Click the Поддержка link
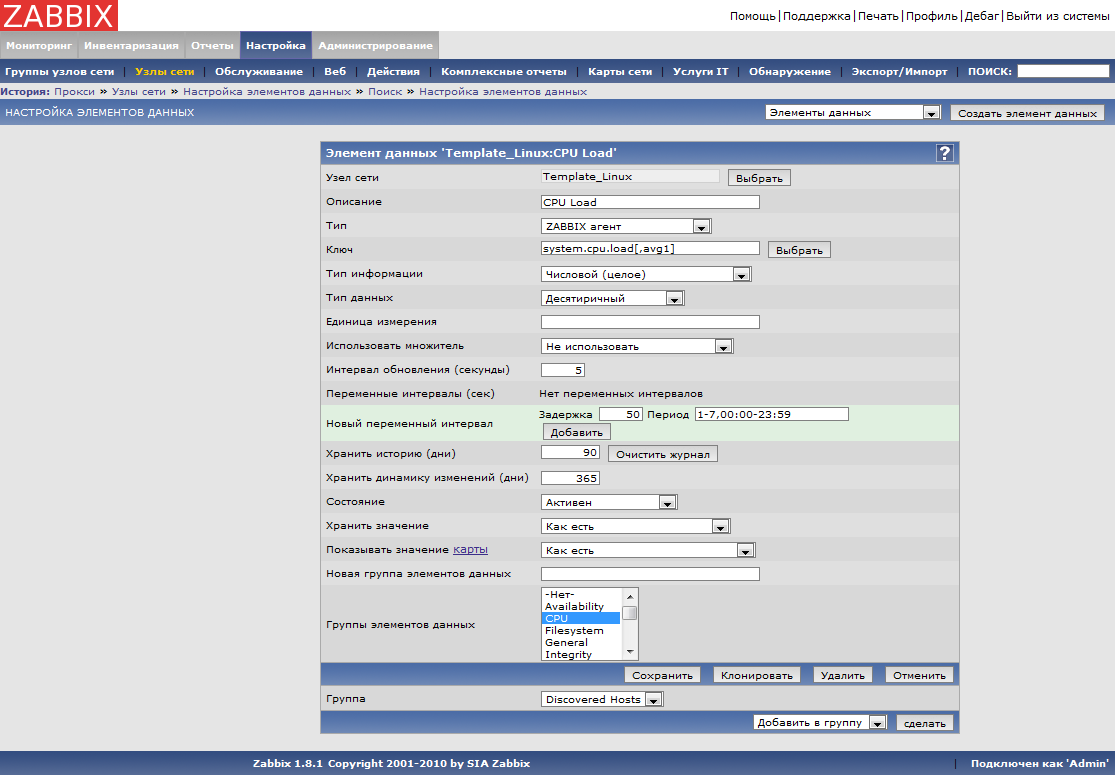This screenshot has width=1115, height=775. point(816,16)
